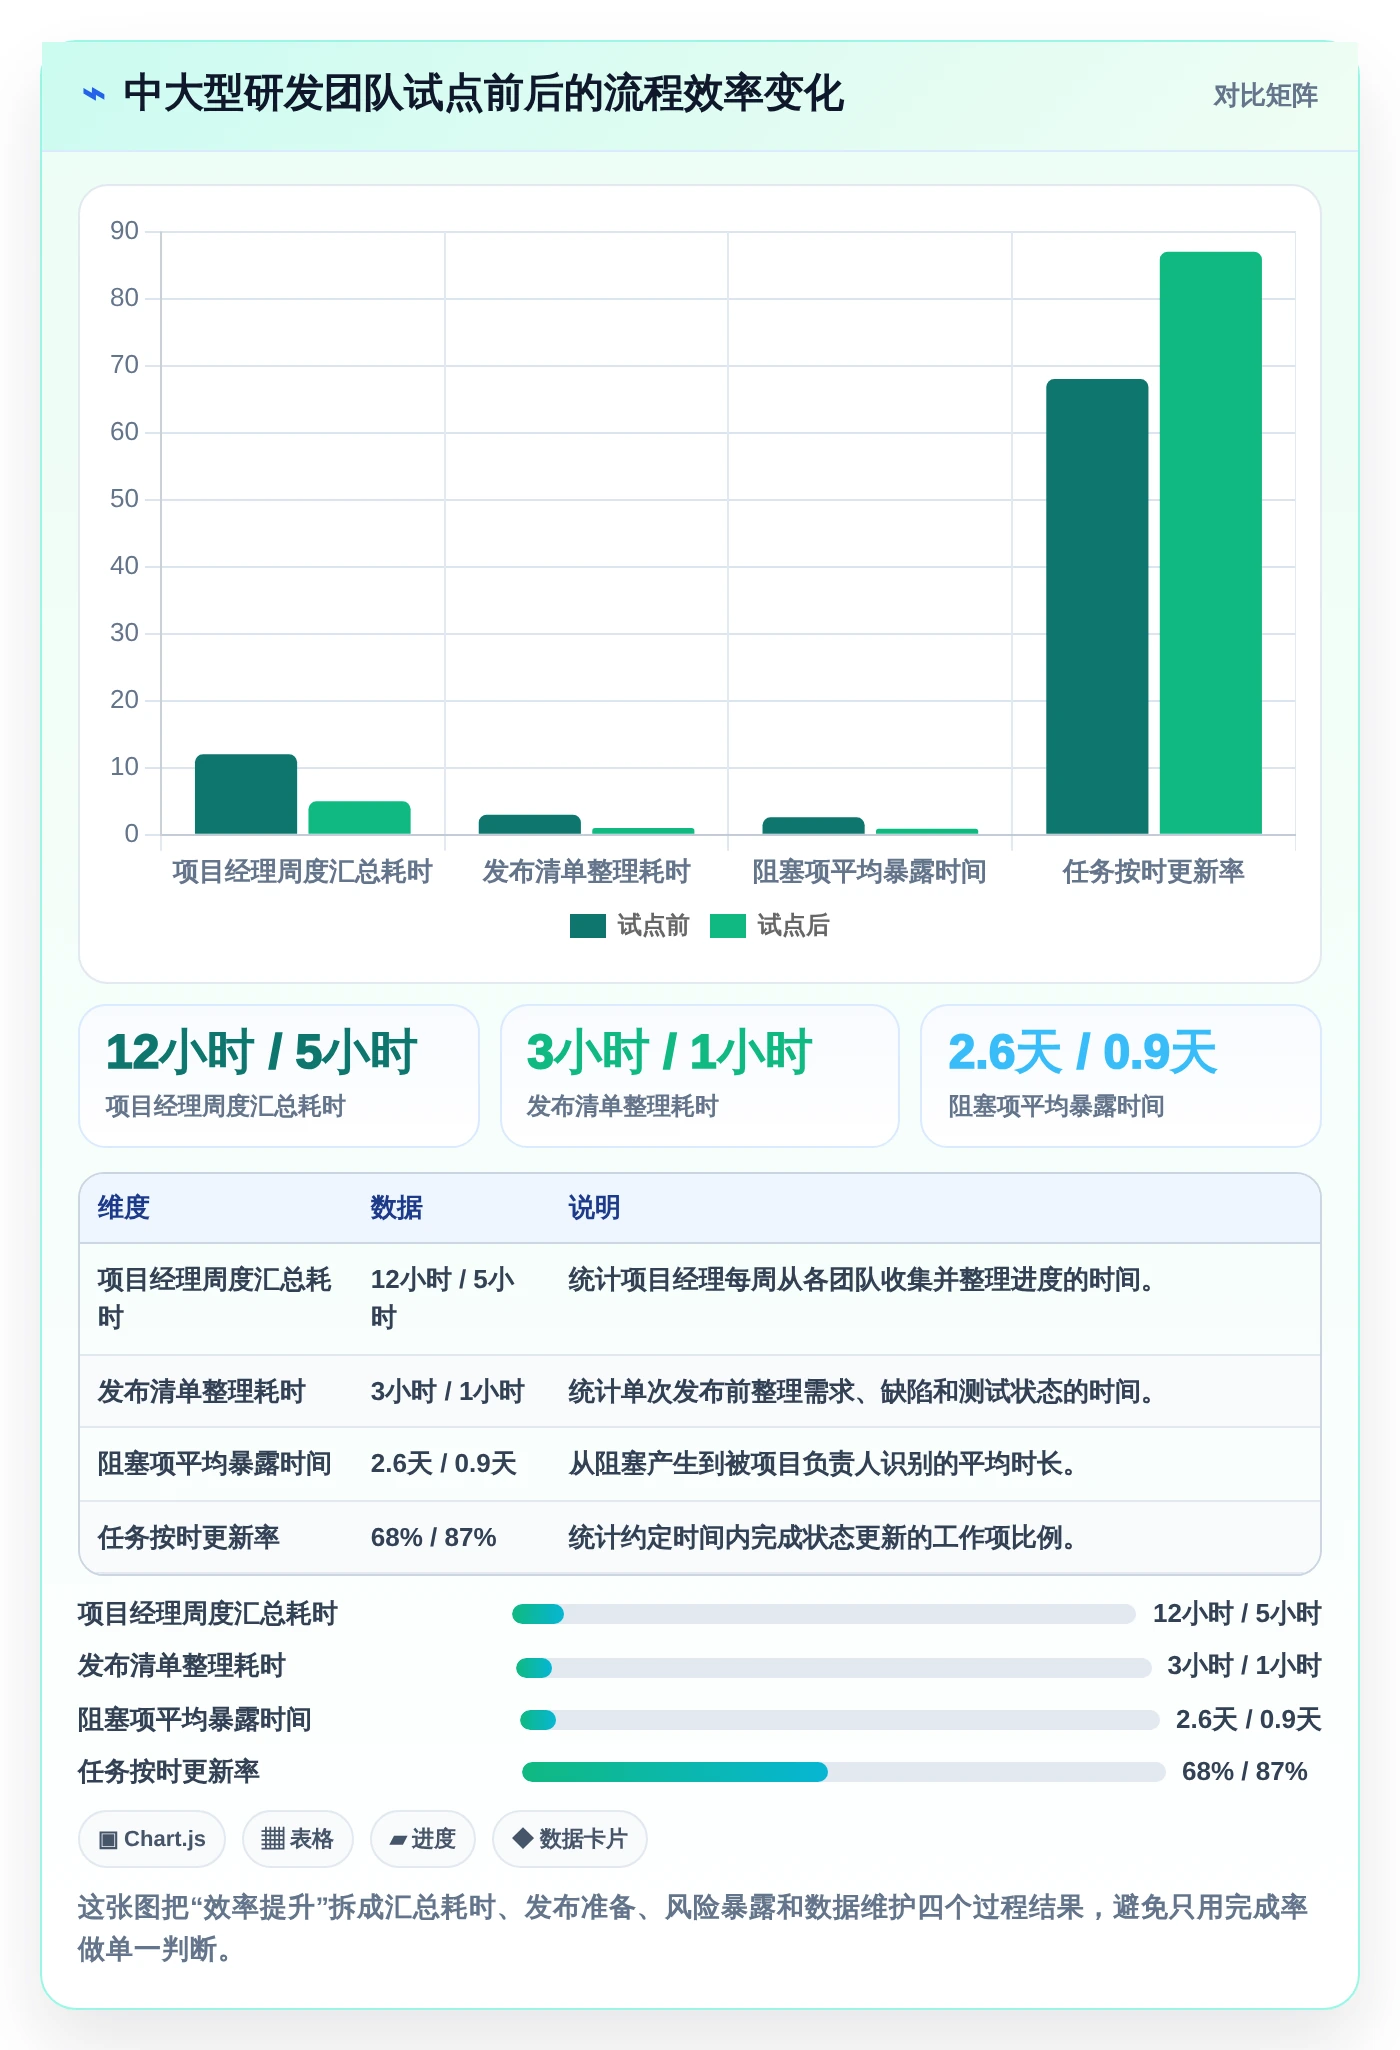1400x2050 pixels.
Task: Click the 试点前 legend label
Action: (x=653, y=926)
